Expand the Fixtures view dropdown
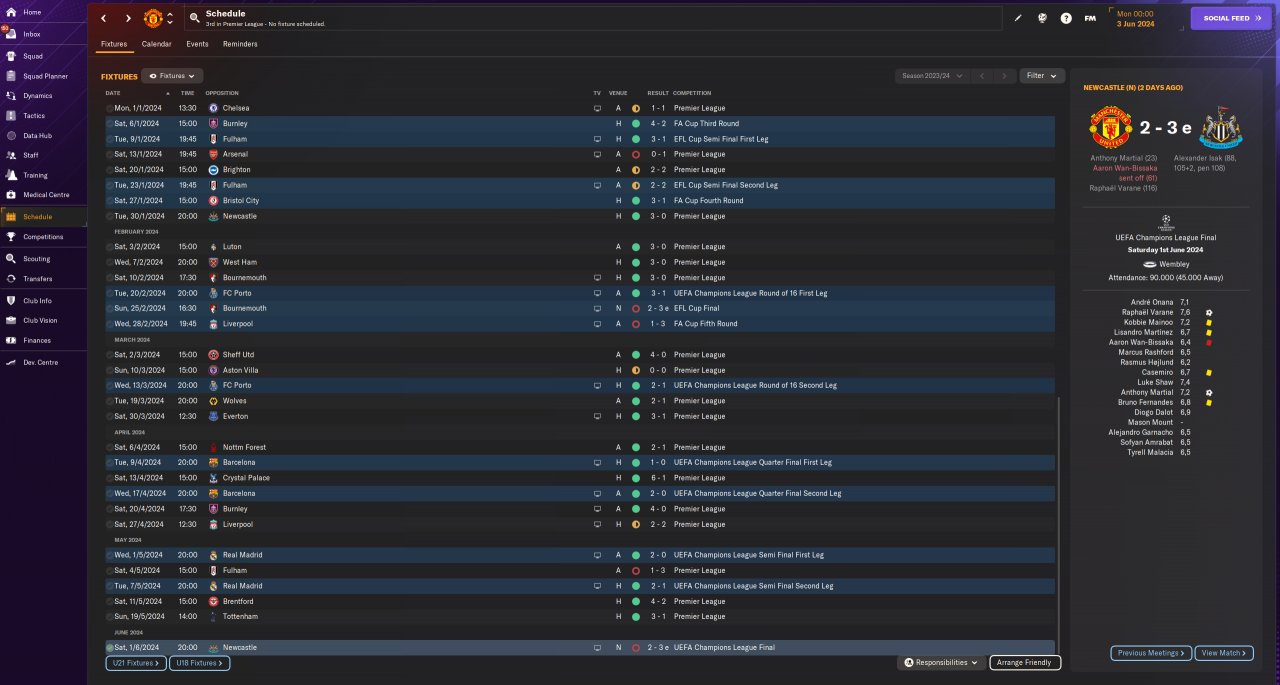The image size is (1280, 685). (x=172, y=76)
